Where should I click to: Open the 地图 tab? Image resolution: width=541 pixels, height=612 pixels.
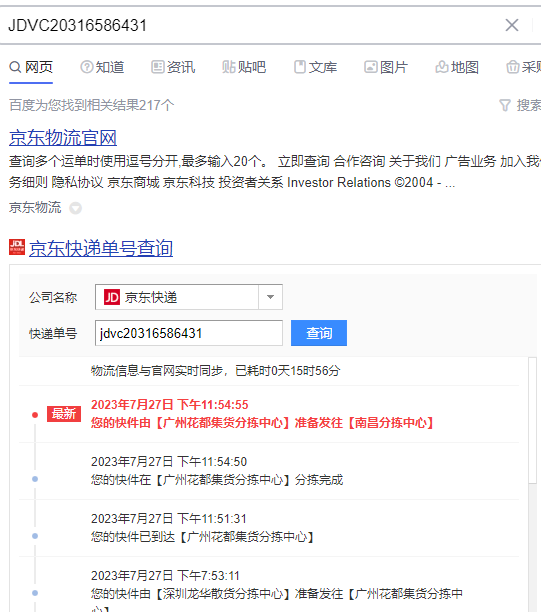[457, 67]
